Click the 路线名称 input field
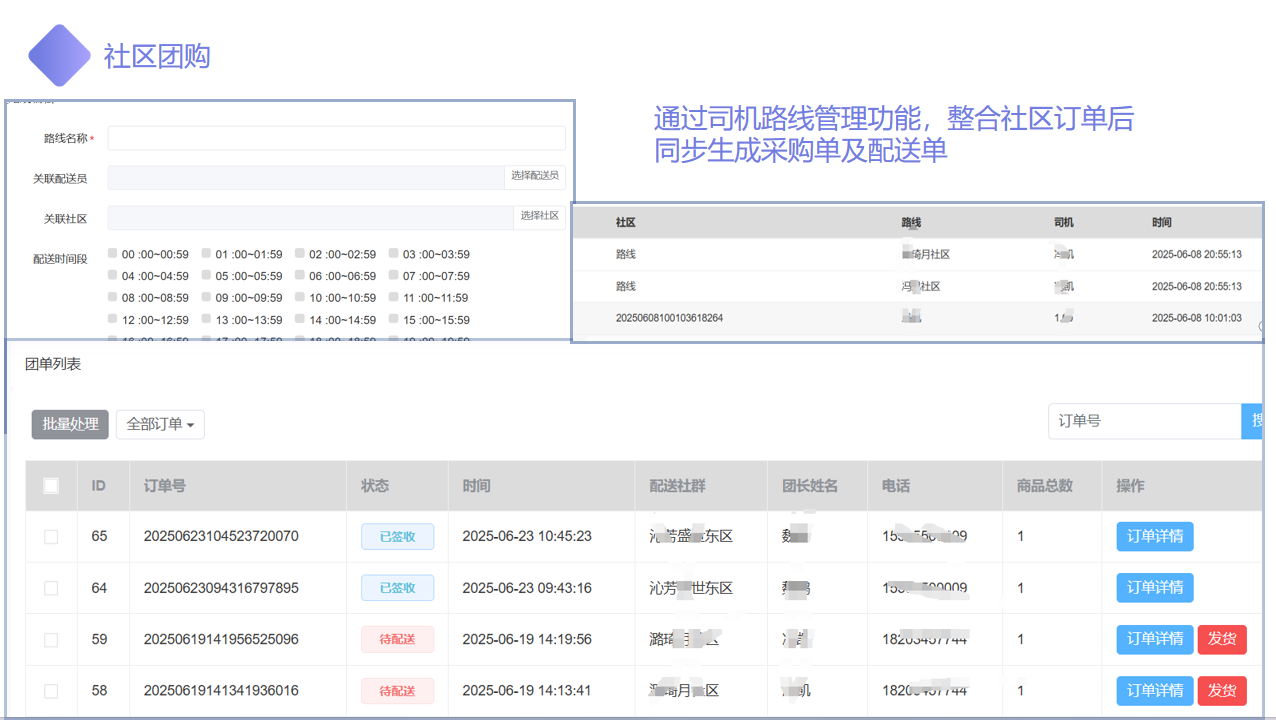This screenshot has height=720, width=1276. click(336, 138)
